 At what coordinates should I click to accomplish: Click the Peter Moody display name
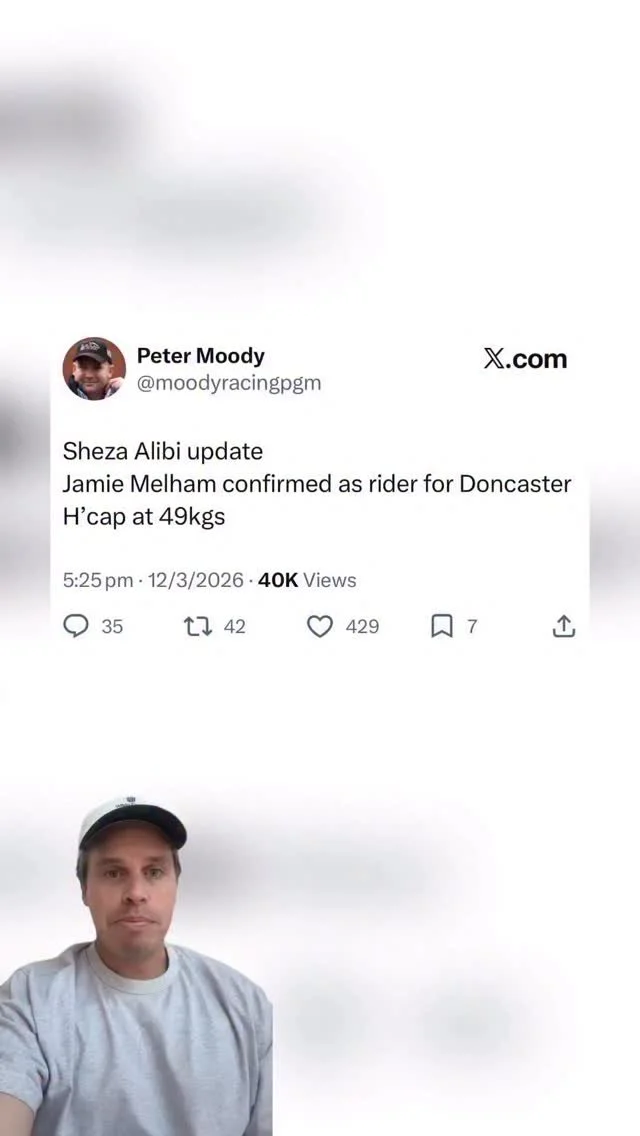[201, 356]
